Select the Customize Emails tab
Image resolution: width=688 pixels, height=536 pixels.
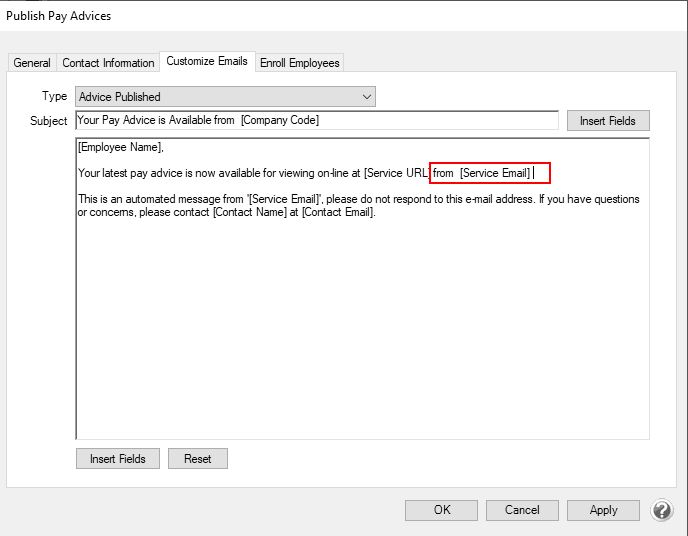pyautogui.click(x=207, y=61)
